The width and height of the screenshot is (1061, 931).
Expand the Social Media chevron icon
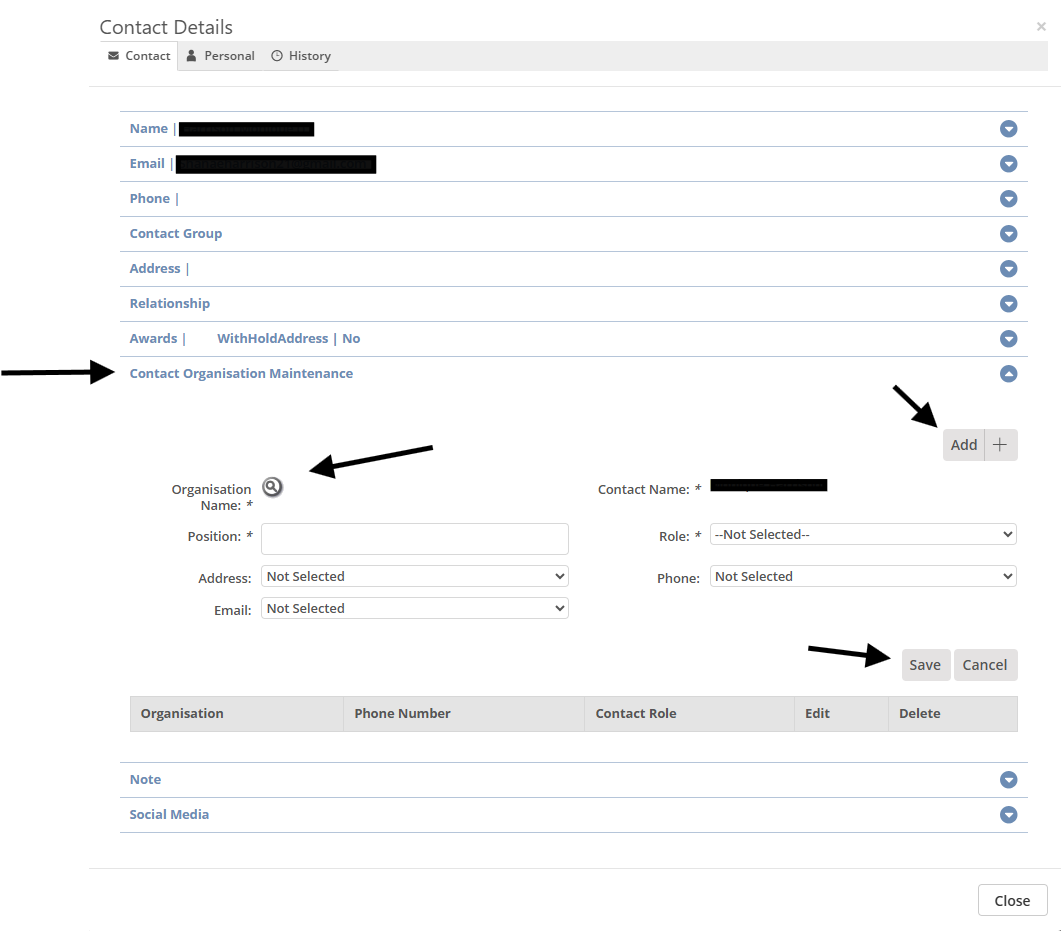(1008, 815)
